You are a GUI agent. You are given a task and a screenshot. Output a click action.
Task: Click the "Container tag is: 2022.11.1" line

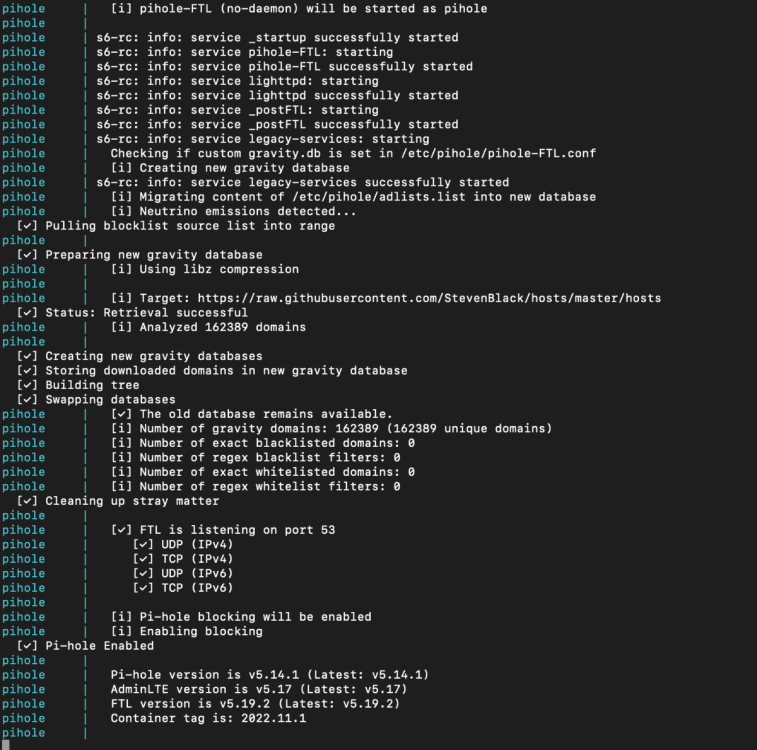[208, 718]
